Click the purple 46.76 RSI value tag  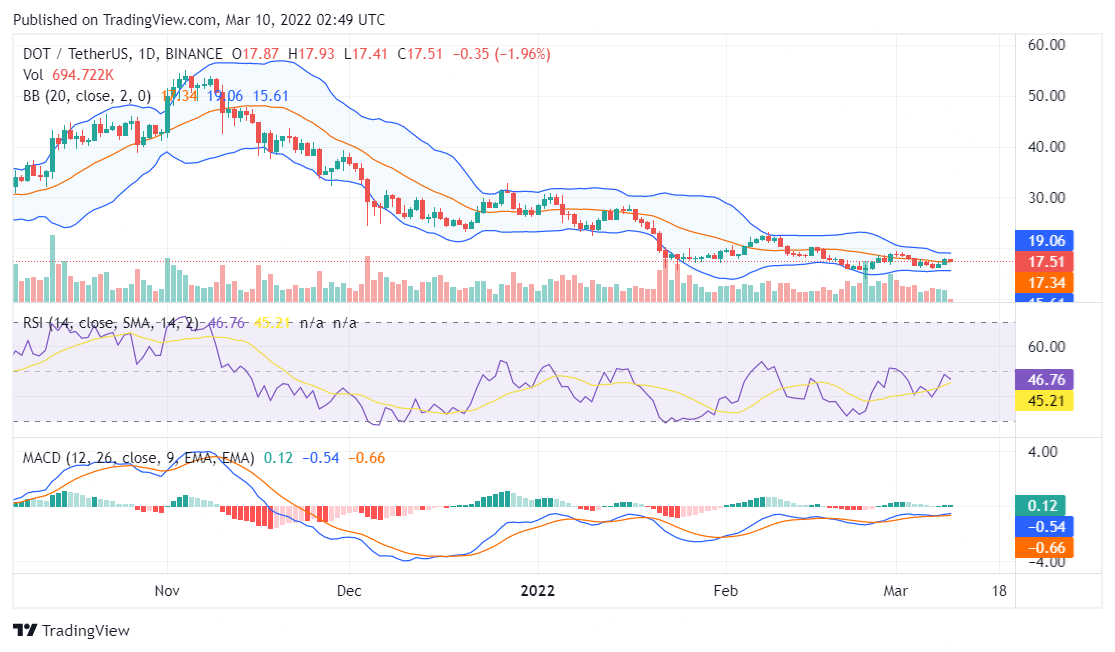point(1044,380)
